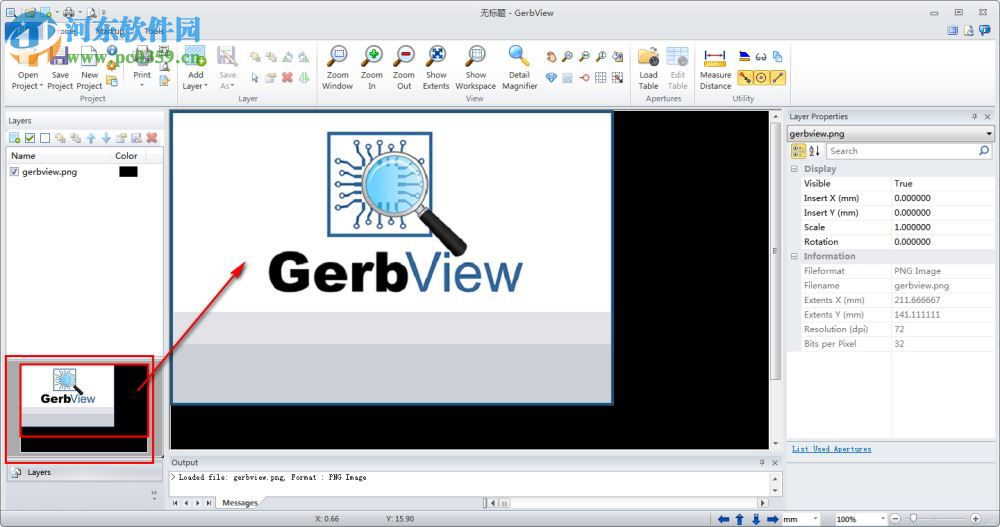Click zoom minus button in status bar

(895, 519)
